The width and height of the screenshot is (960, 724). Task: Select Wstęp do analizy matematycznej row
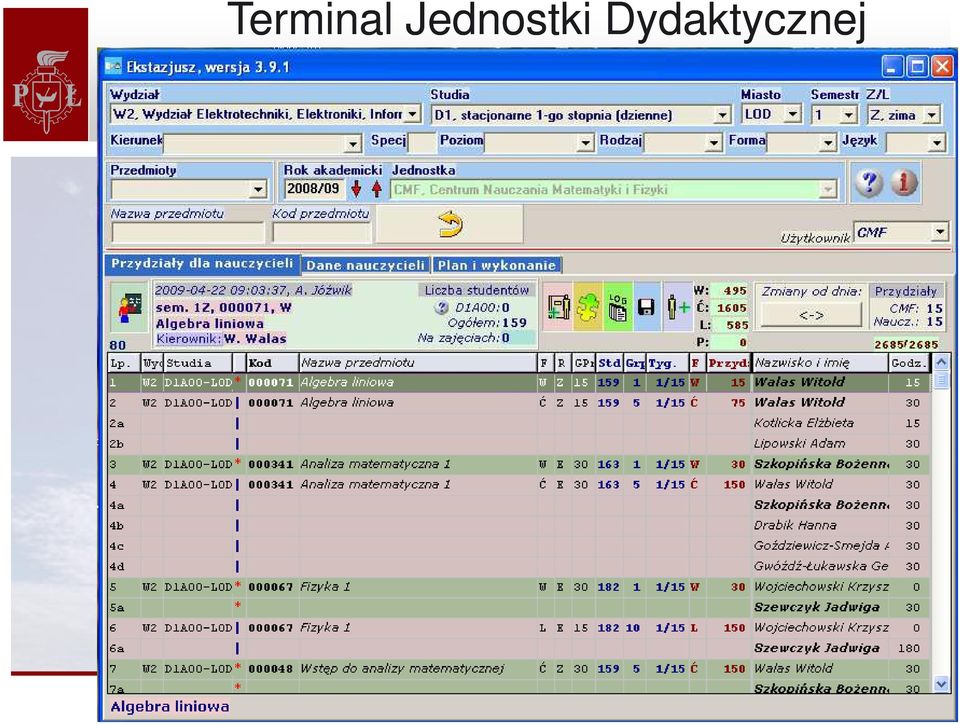coord(519,668)
